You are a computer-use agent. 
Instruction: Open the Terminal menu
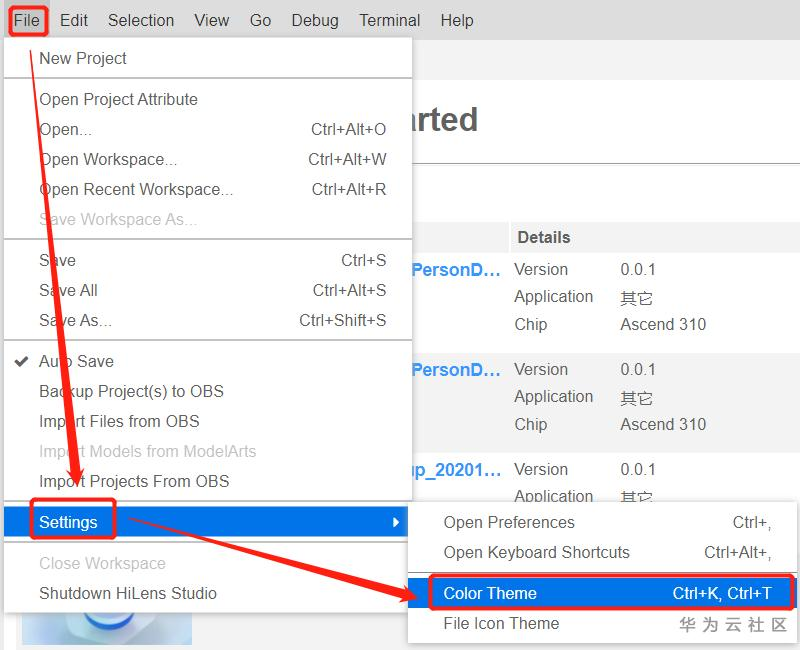(x=390, y=20)
